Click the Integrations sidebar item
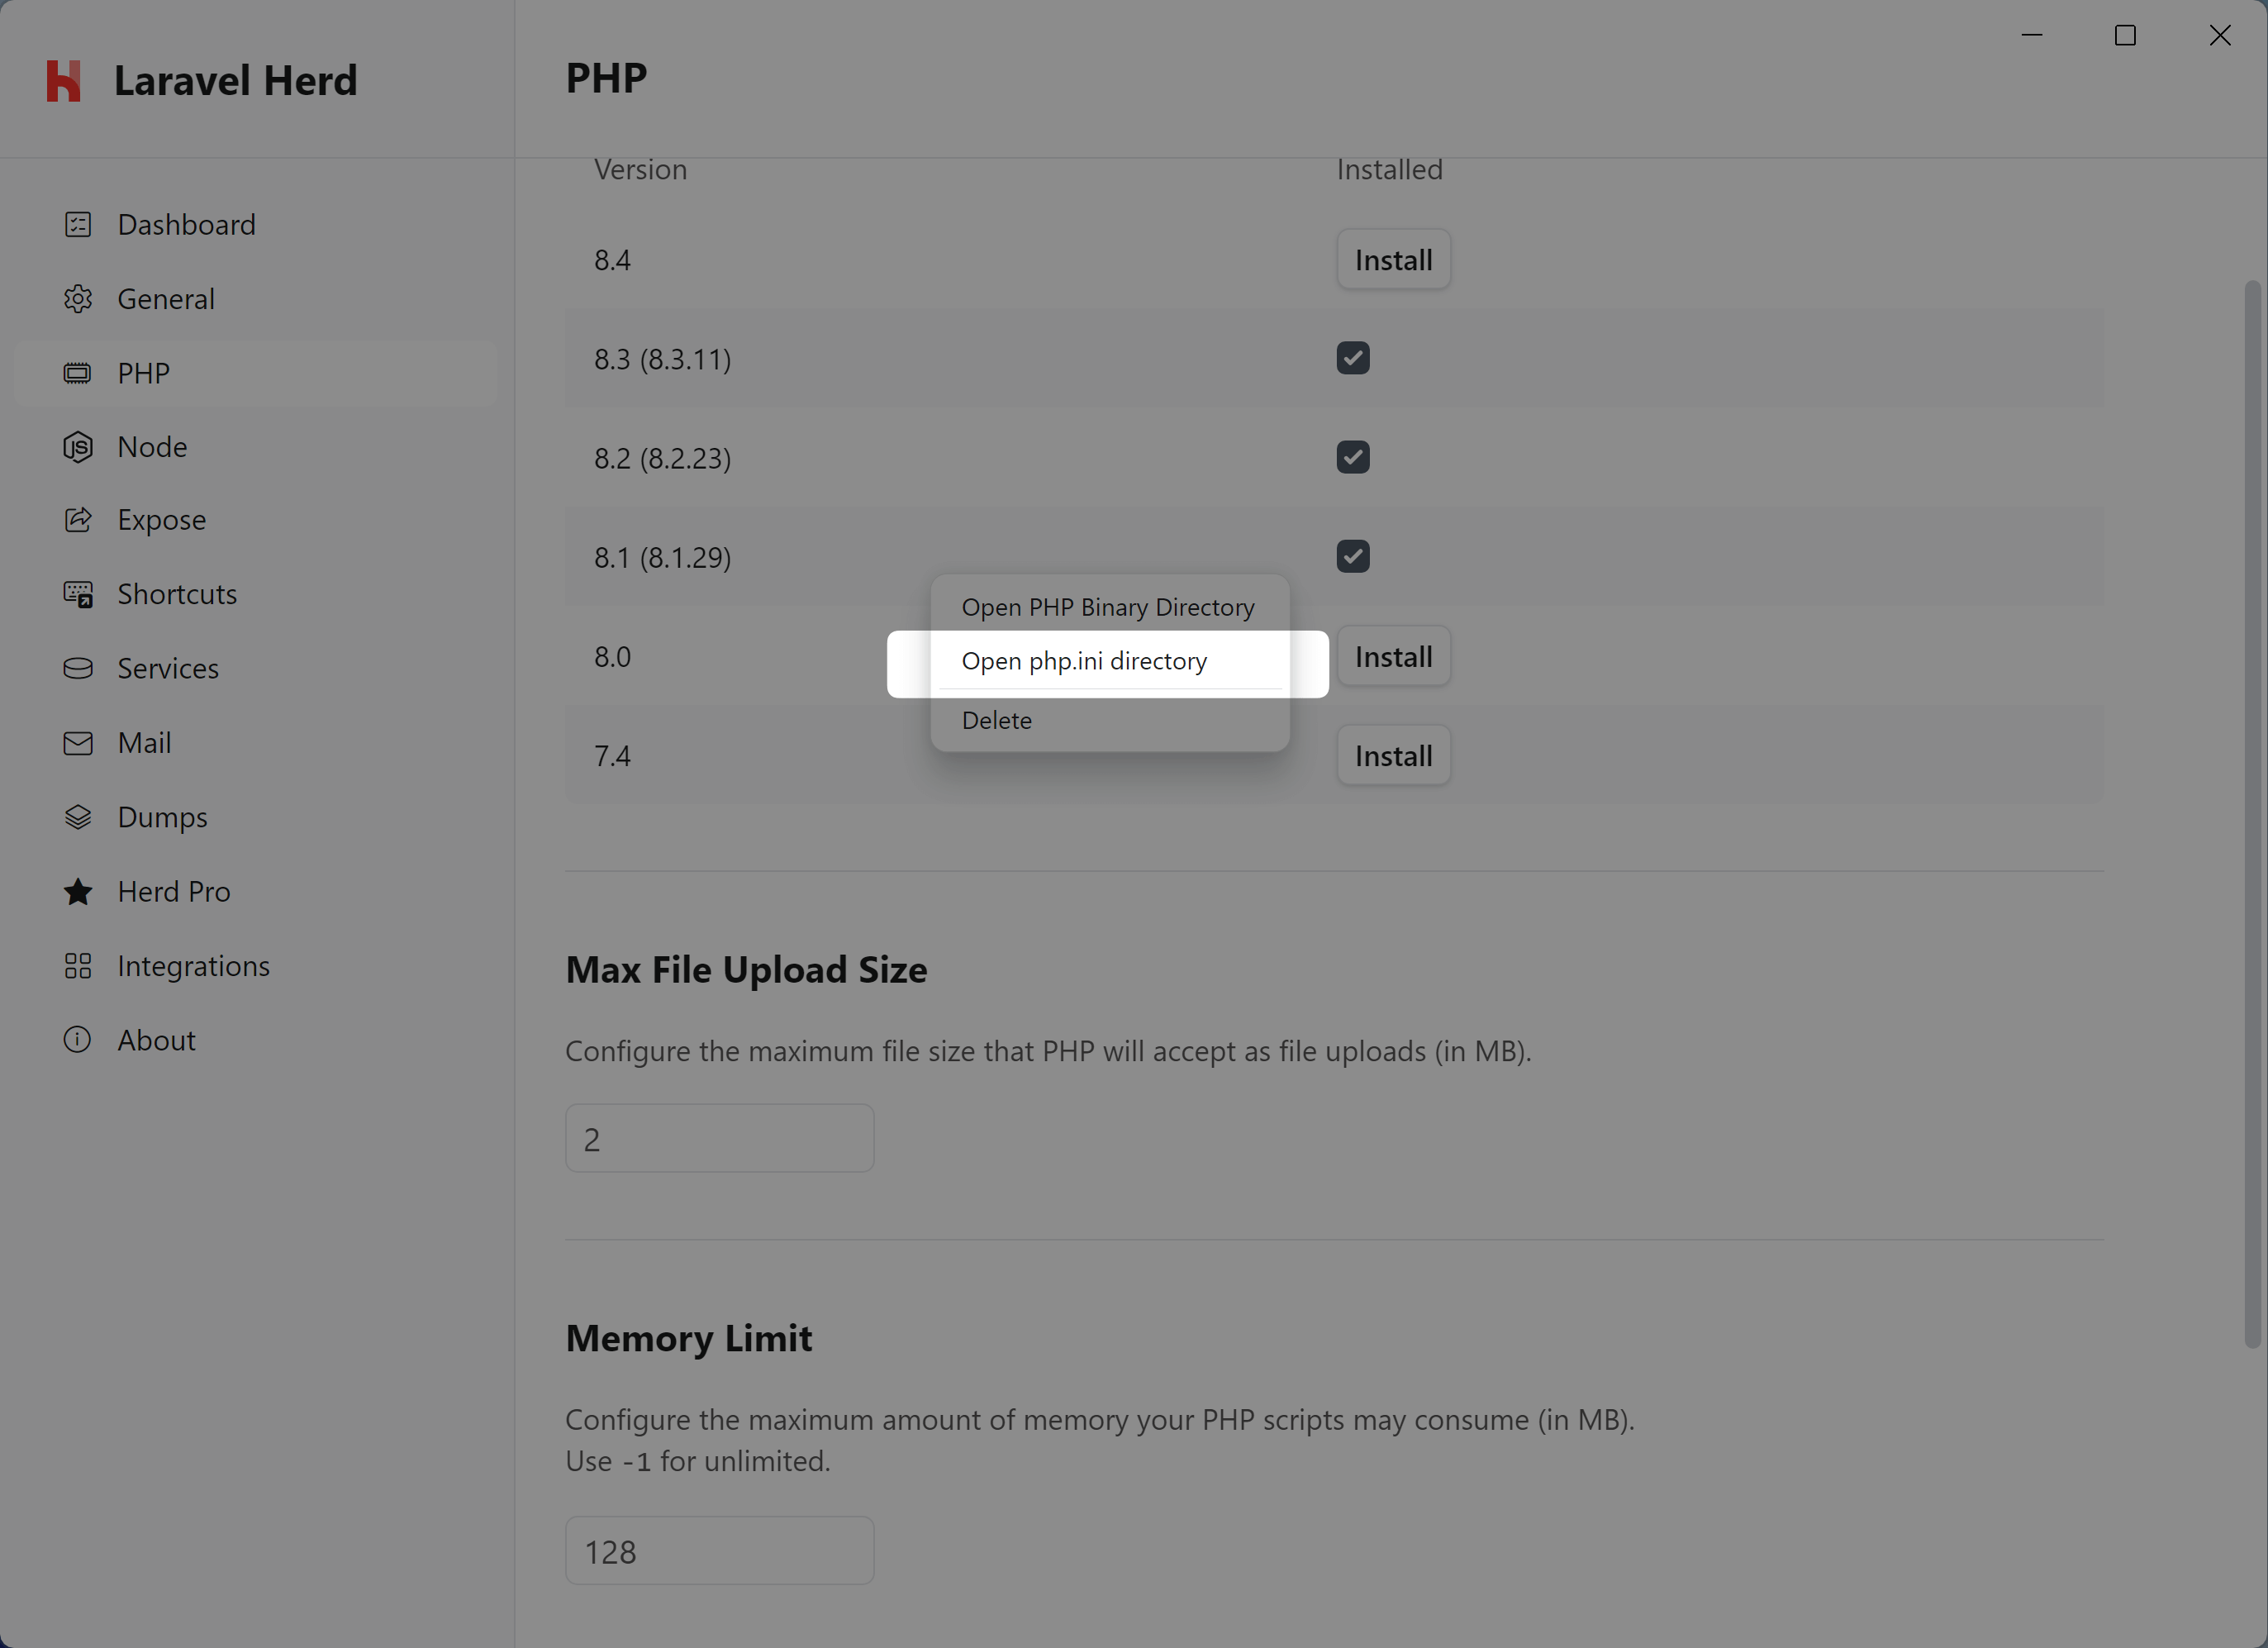The height and width of the screenshot is (1648, 2268). 193,965
